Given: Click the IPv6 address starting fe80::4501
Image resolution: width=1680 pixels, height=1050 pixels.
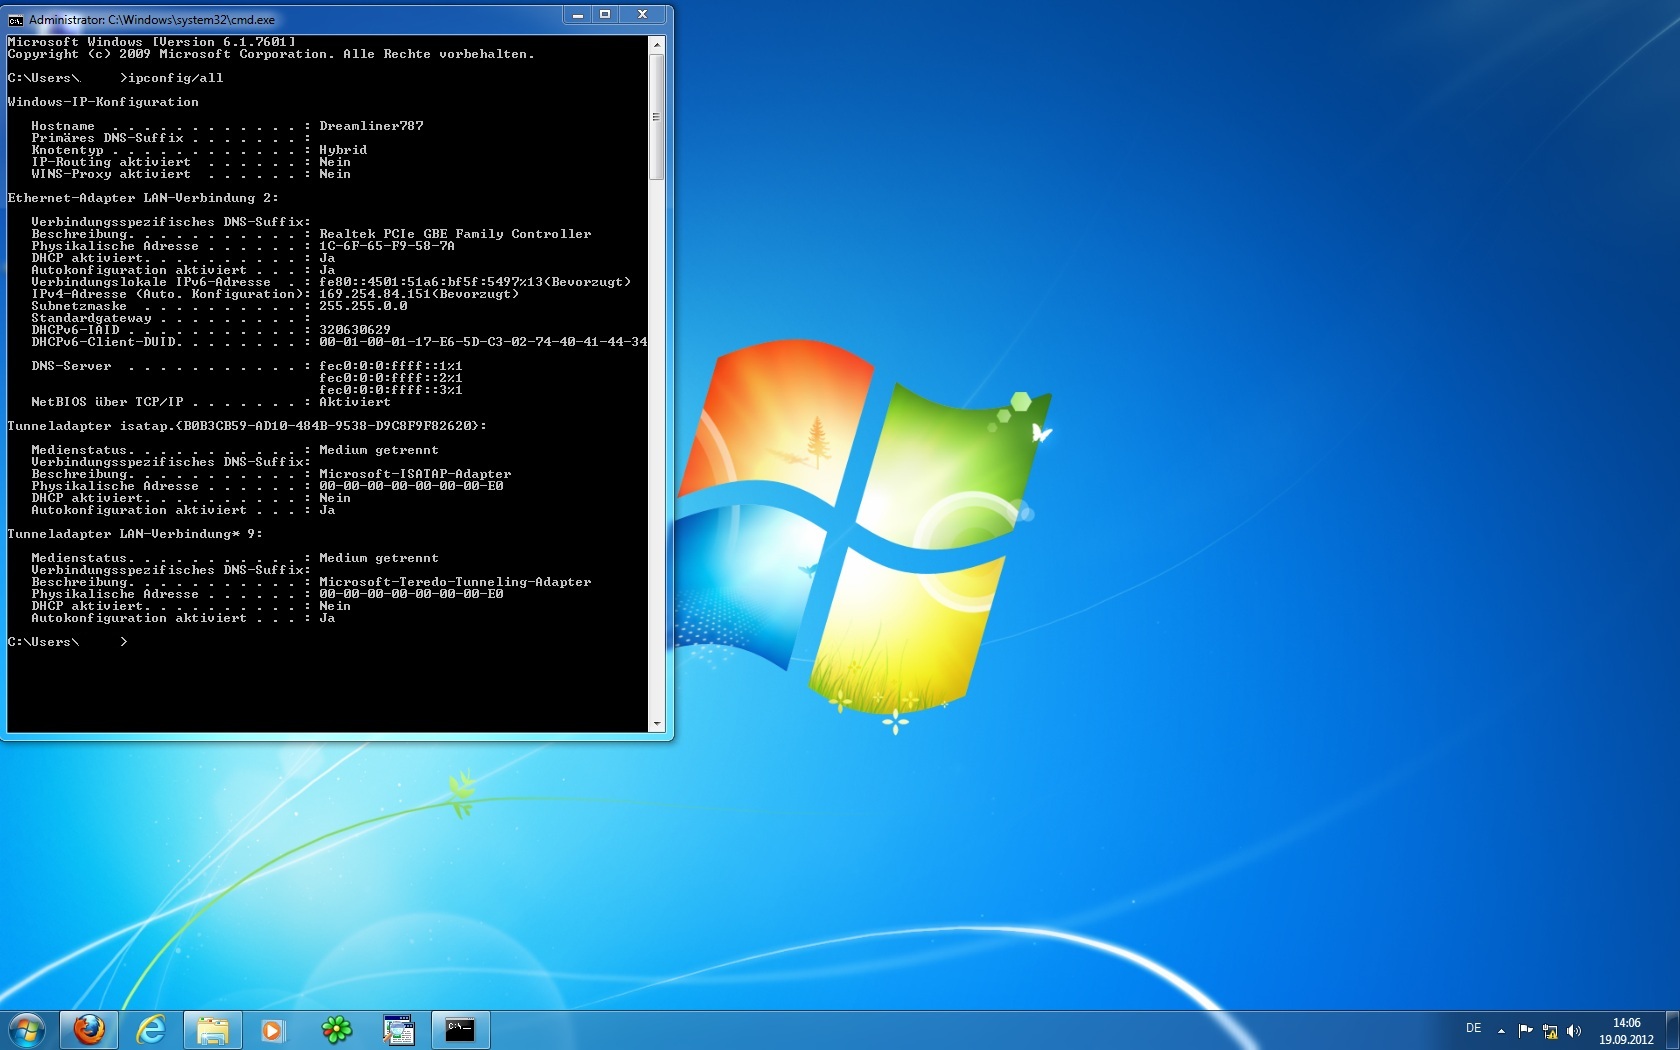Looking at the screenshot, I should pyautogui.click(x=475, y=282).
